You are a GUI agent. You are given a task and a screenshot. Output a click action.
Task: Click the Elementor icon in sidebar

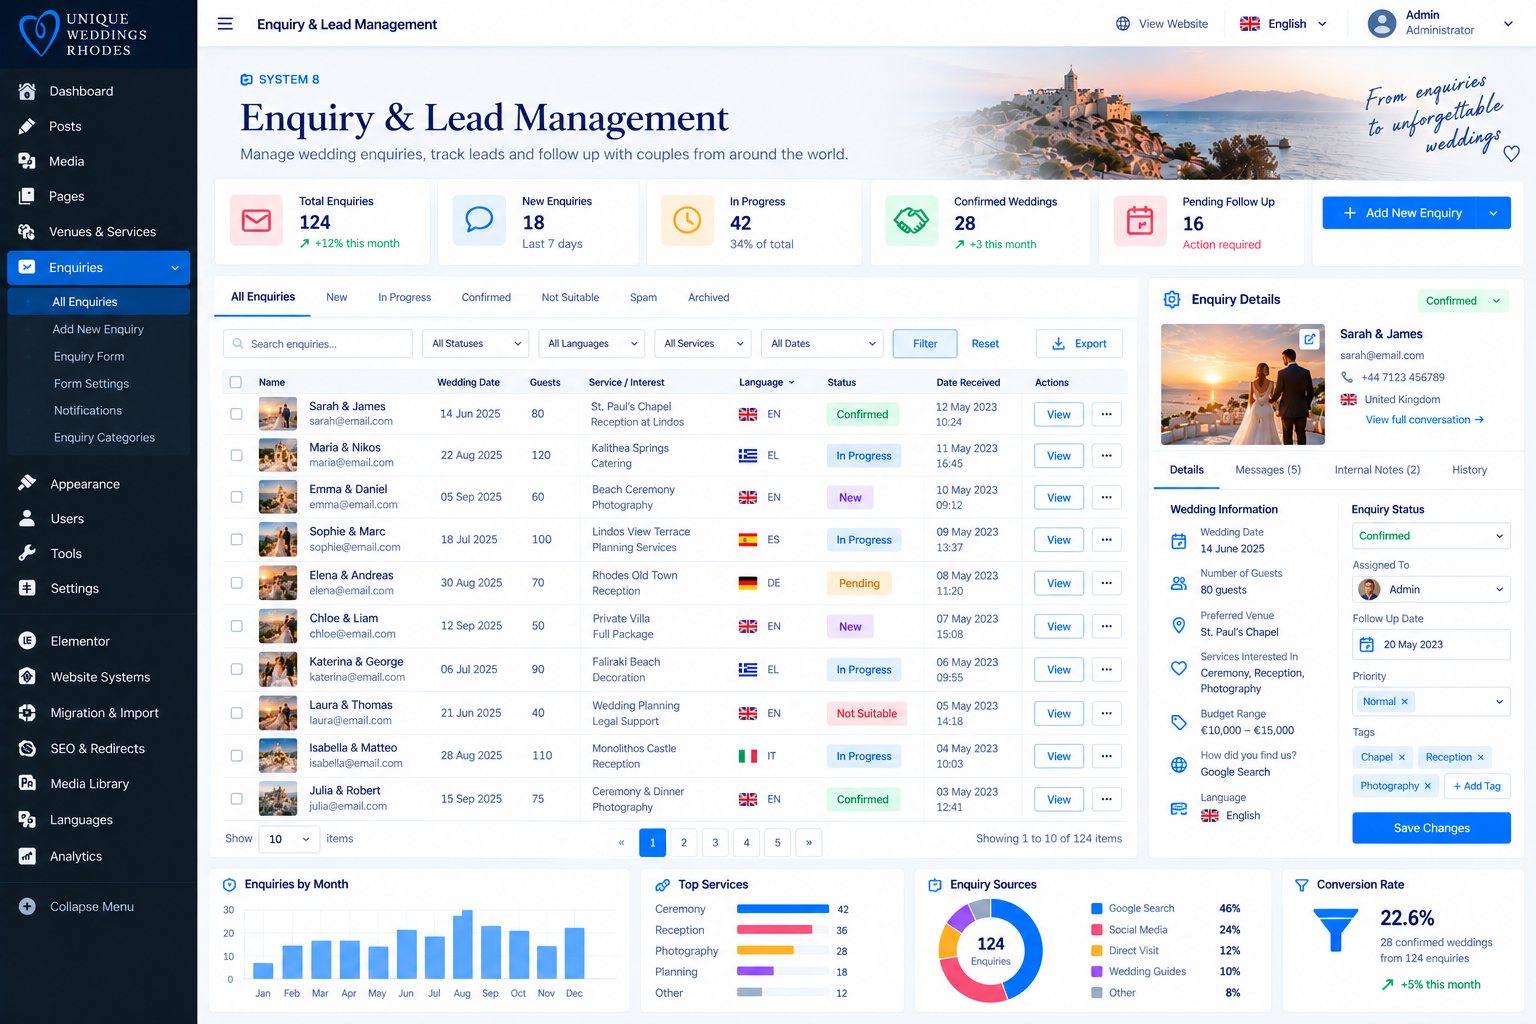tap(27, 641)
